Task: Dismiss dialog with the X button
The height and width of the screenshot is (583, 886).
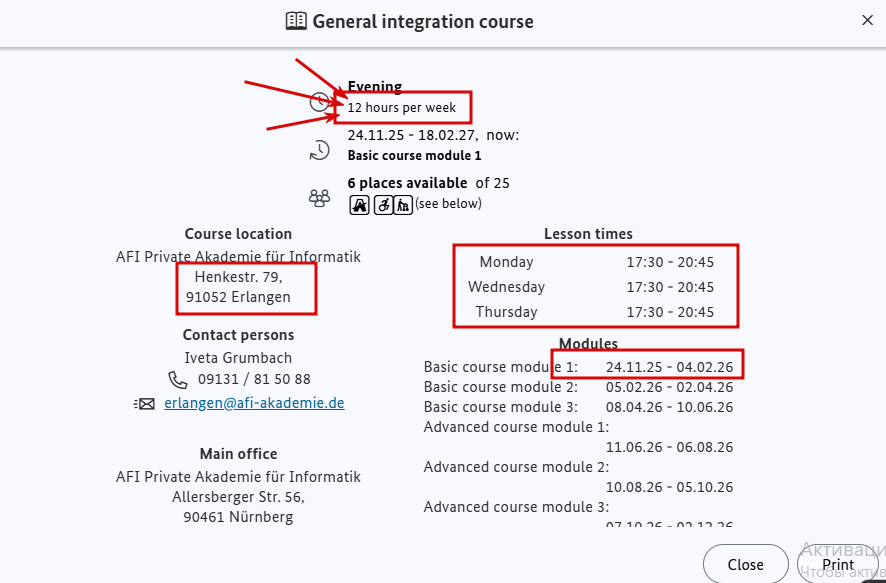Action: click(x=867, y=20)
